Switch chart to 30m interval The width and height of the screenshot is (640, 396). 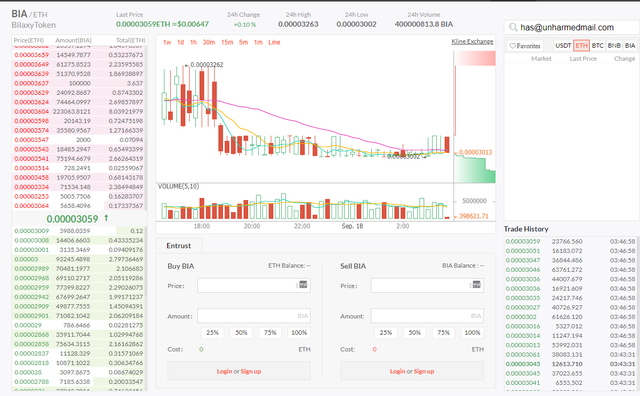click(209, 42)
